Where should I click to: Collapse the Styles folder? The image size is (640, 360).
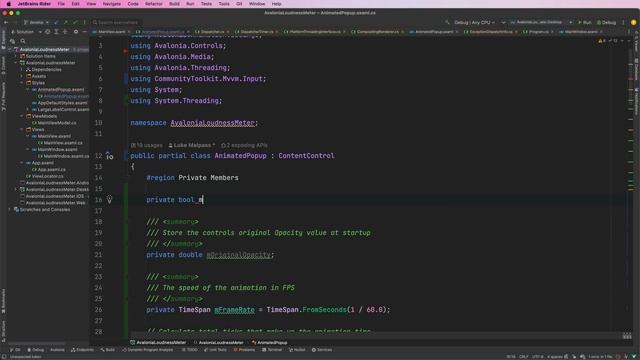coord(22,82)
